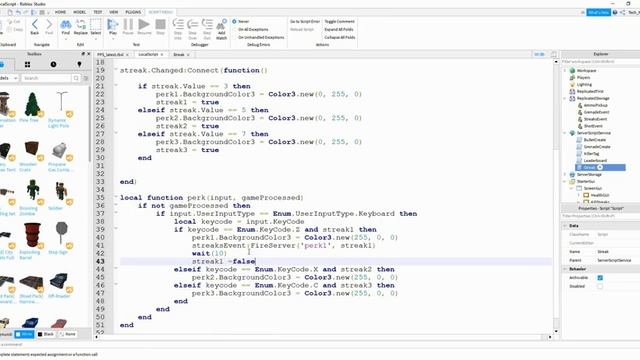
Task: Click the Step Out debugger icon
Action: tap(207, 24)
